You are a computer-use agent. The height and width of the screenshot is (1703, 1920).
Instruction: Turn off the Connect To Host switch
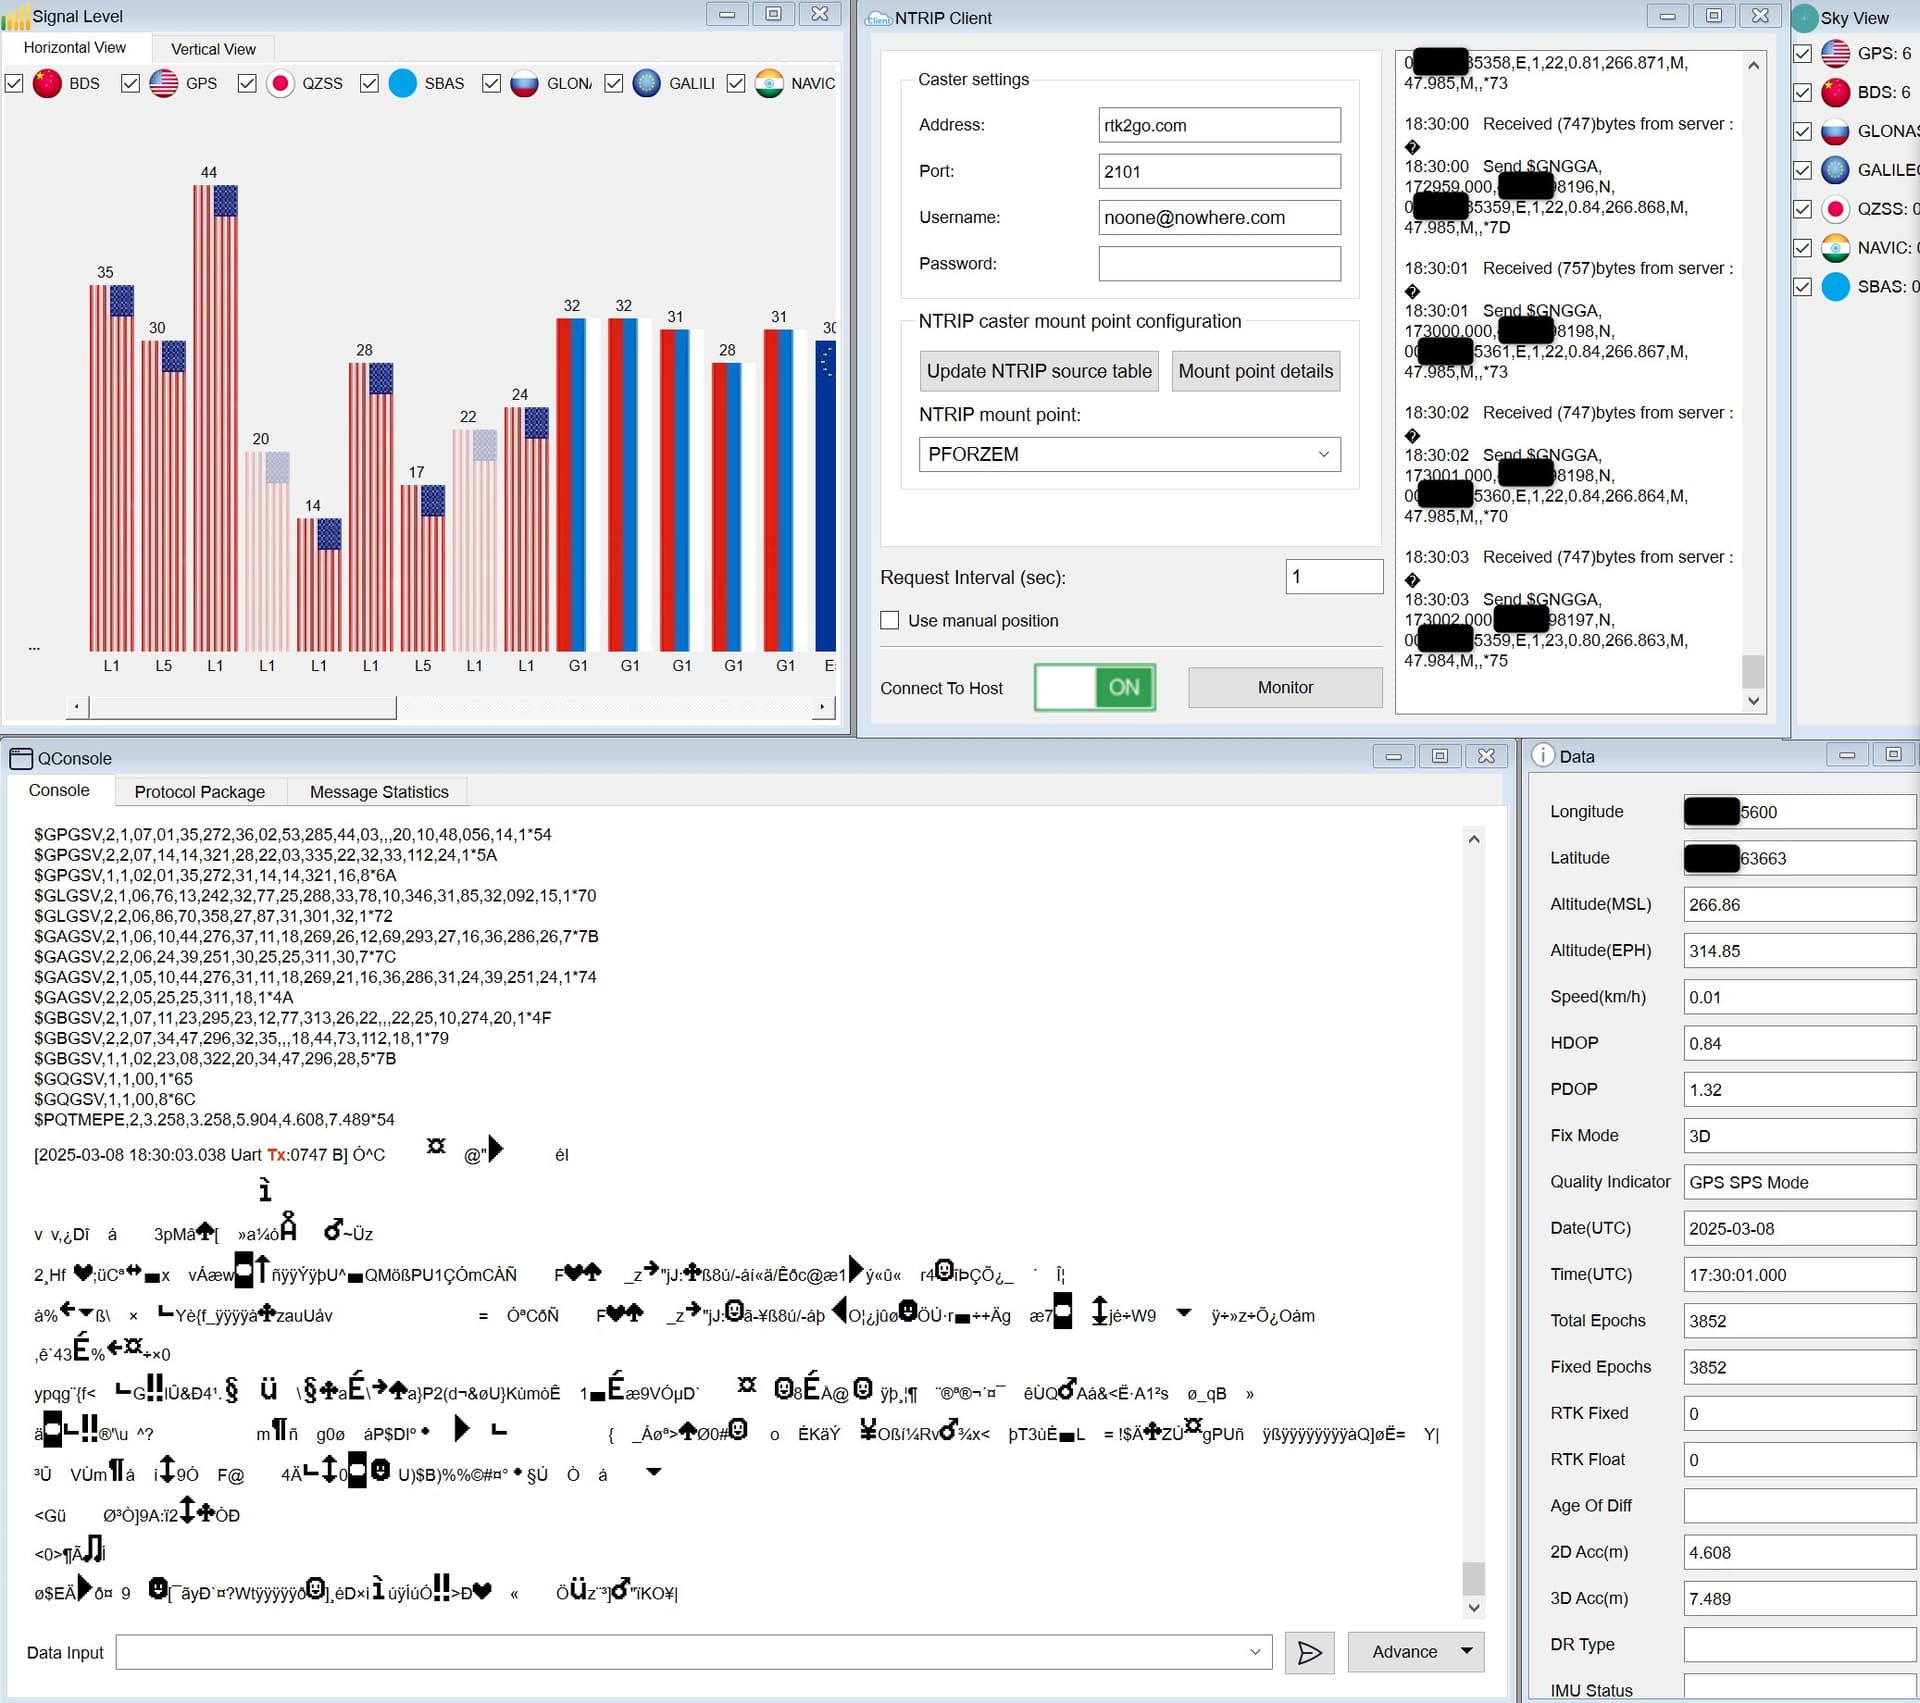1095,688
